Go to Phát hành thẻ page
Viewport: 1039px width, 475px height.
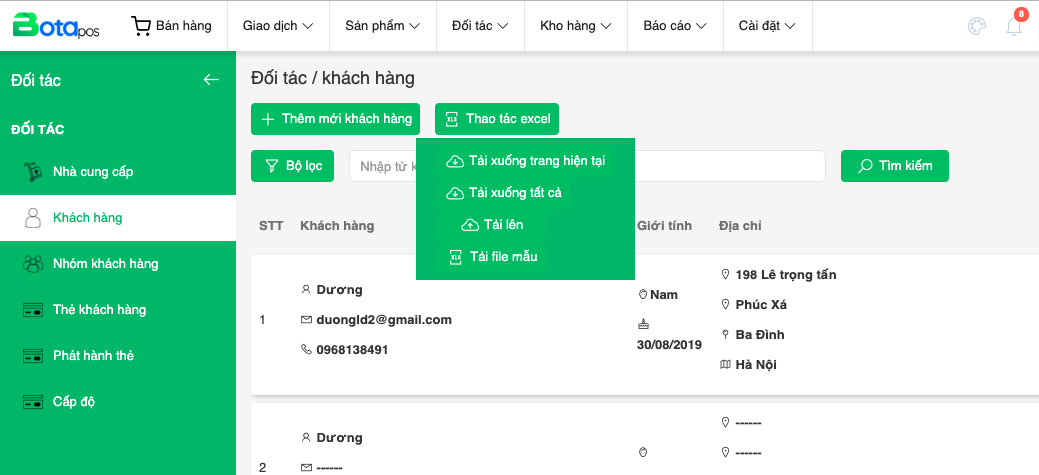93,356
